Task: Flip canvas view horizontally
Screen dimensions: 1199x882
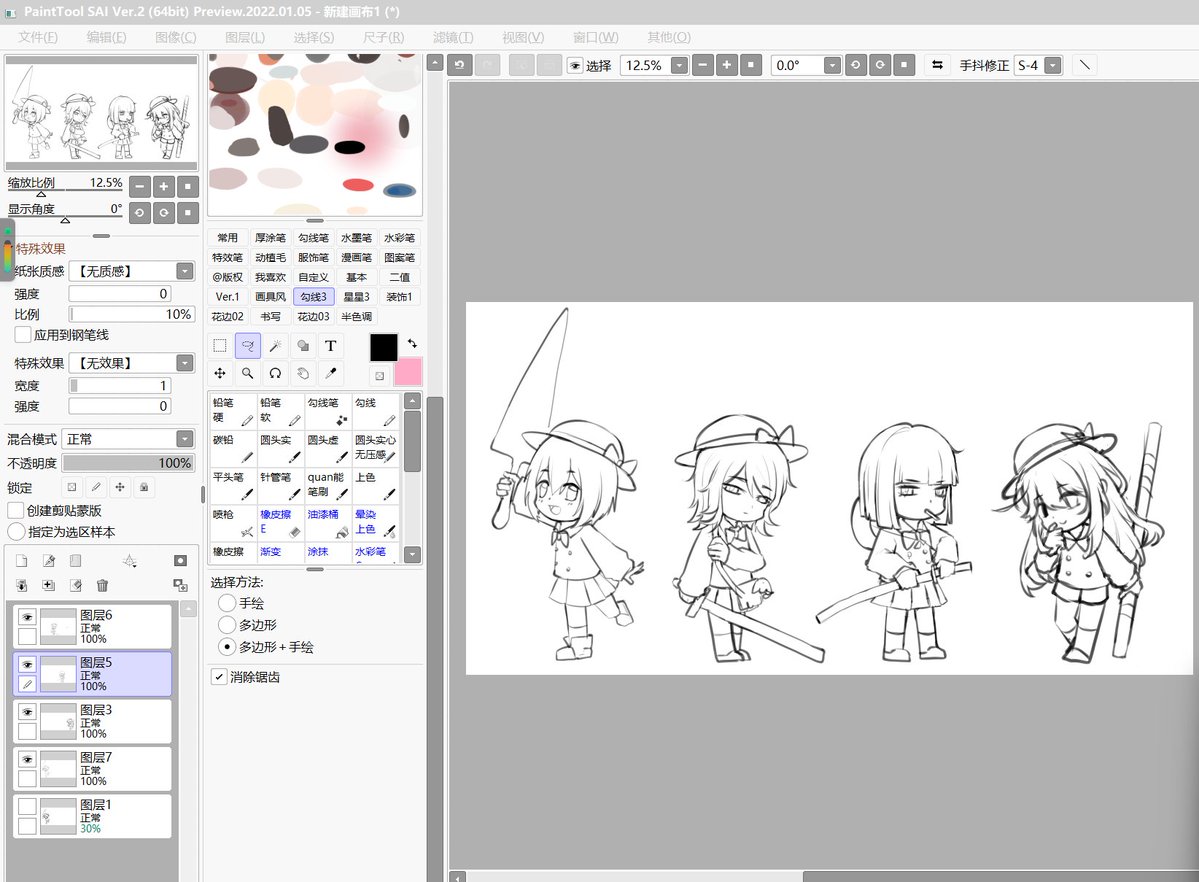Action: tap(937, 65)
